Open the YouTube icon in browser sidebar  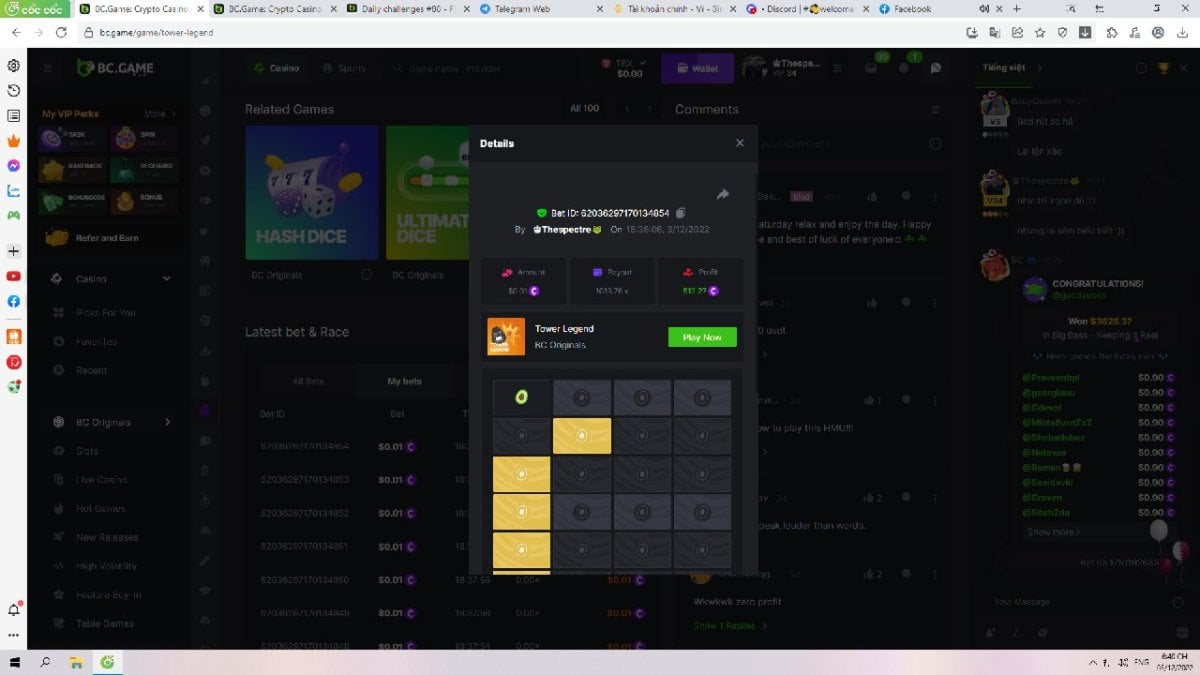coord(14,276)
